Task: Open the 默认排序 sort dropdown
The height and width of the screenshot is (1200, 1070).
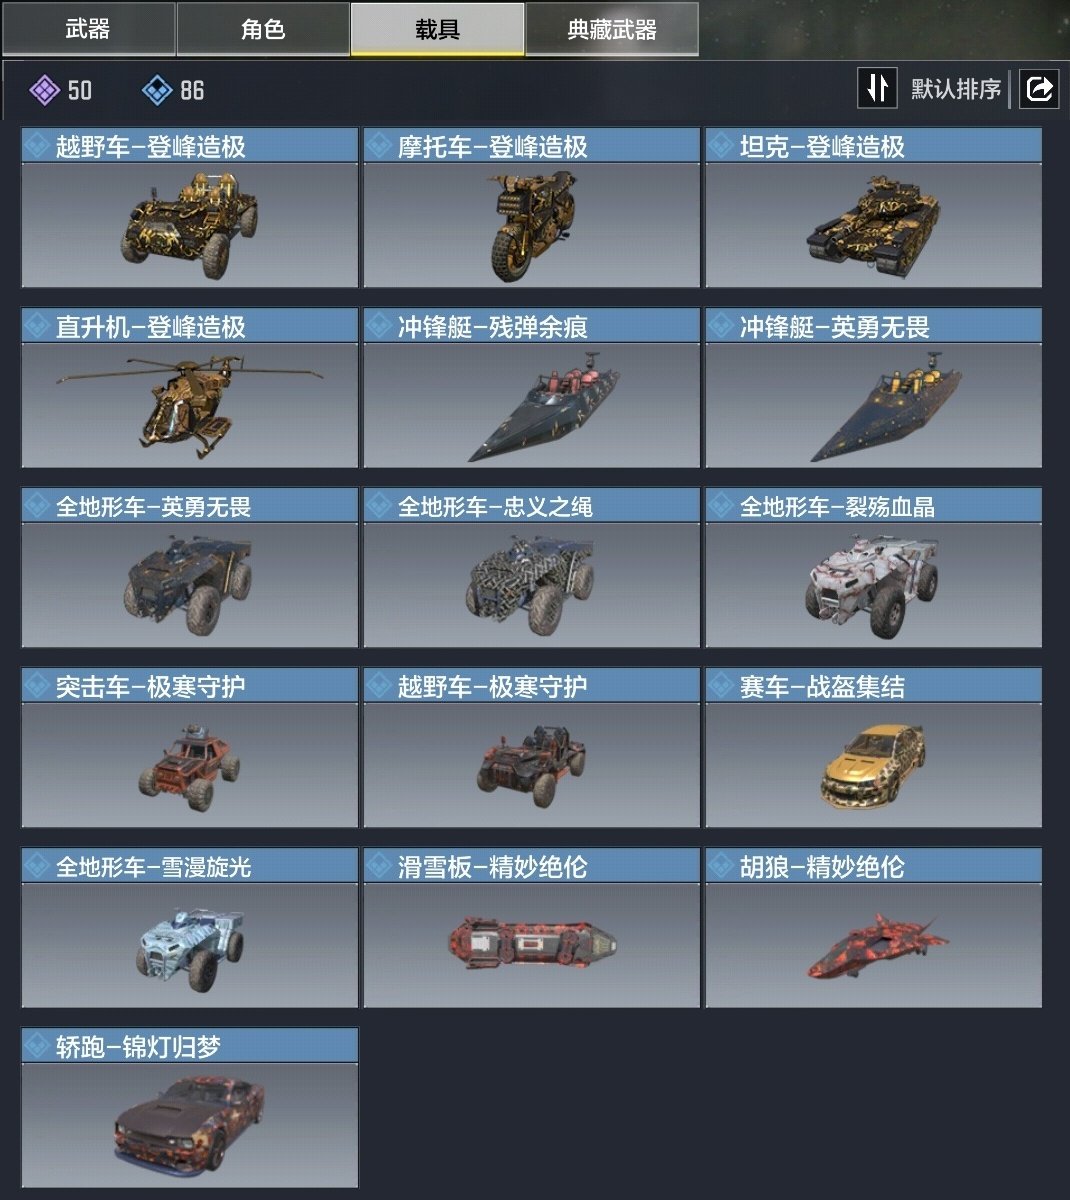Action: pos(955,89)
